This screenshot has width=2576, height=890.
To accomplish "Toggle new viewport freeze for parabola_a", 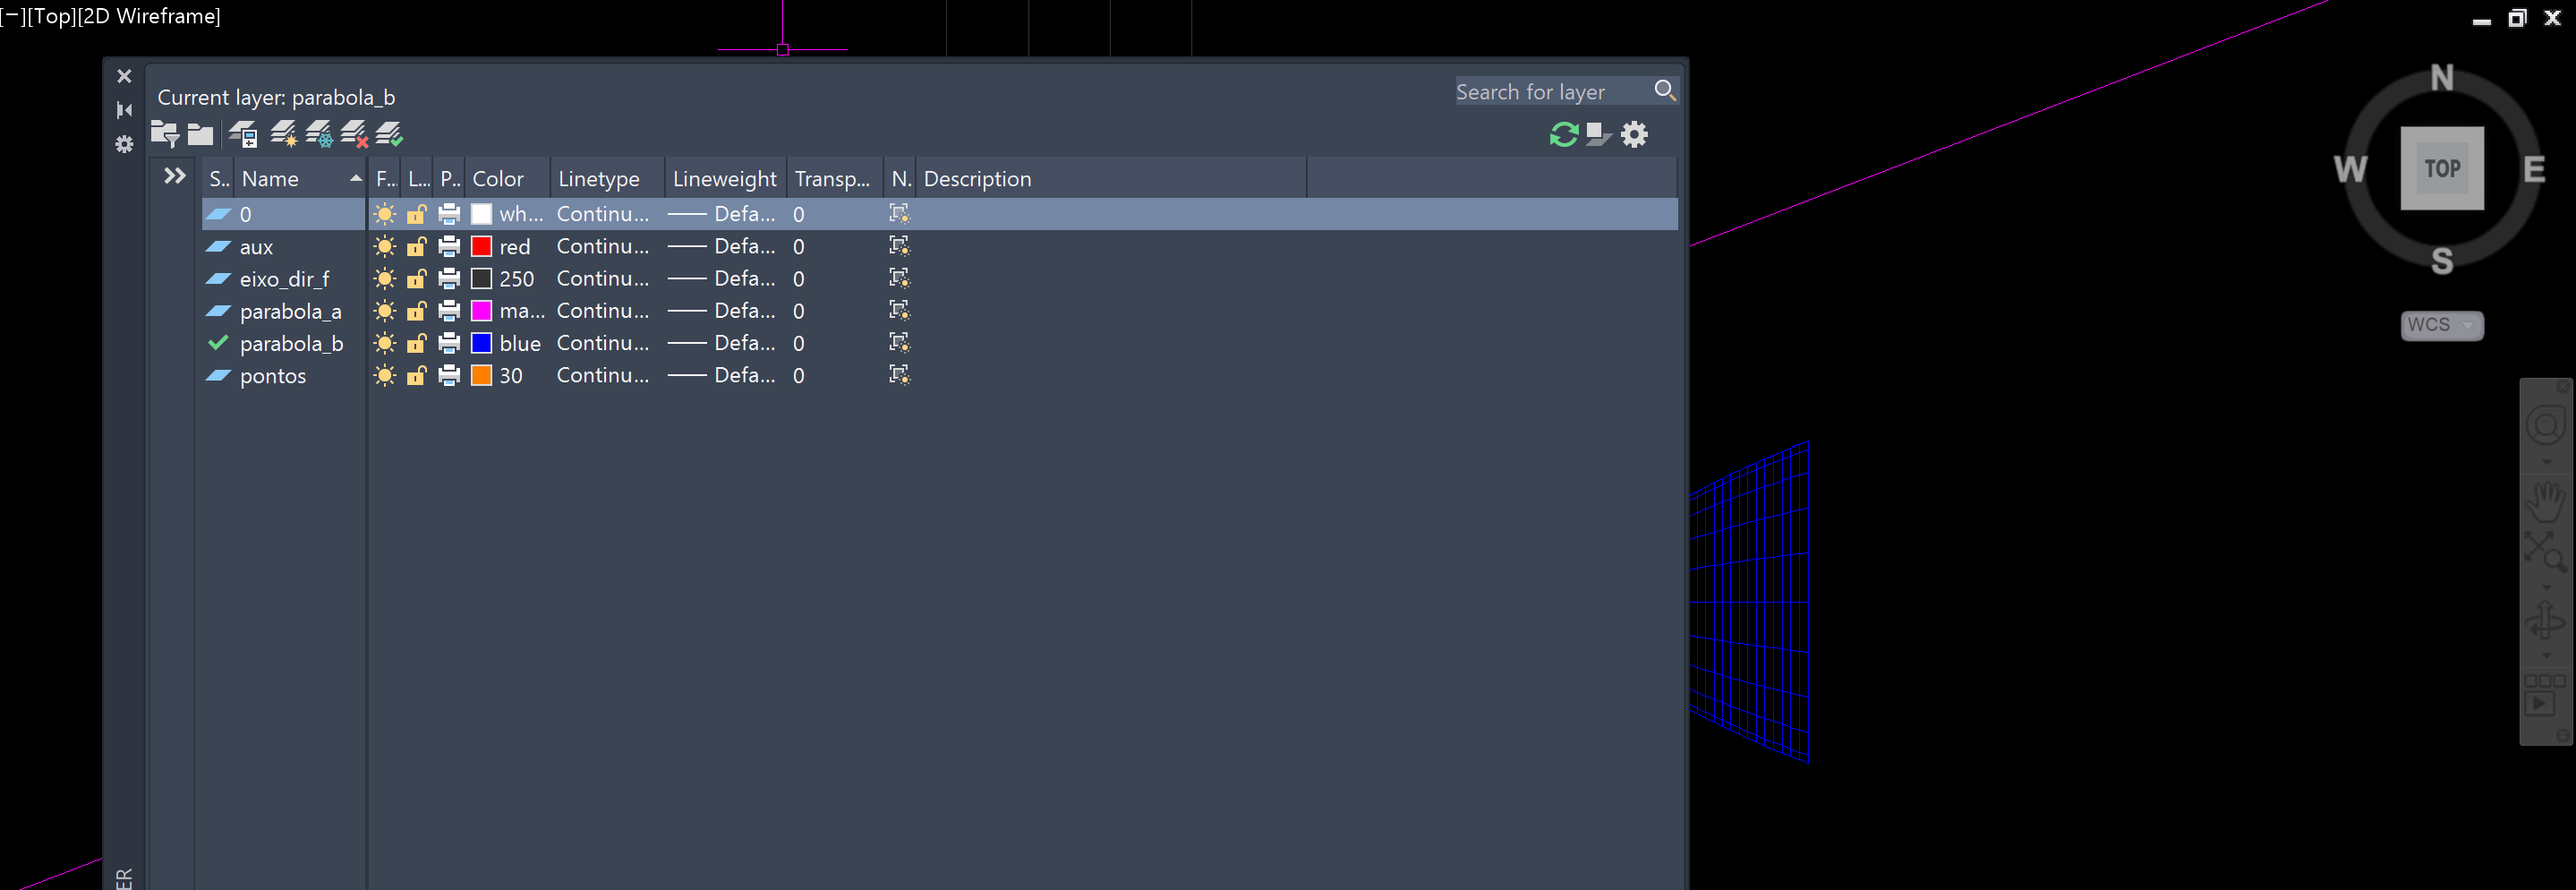I will tap(899, 310).
